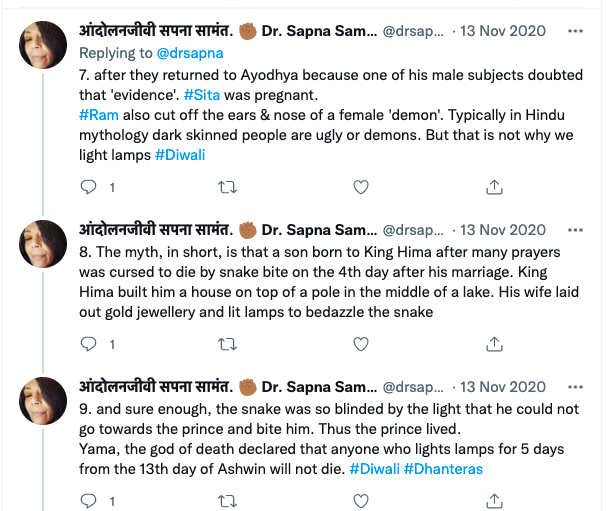Like the tweet about Ram and Ayodhya
606x511 pixels.
click(x=361, y=187)
